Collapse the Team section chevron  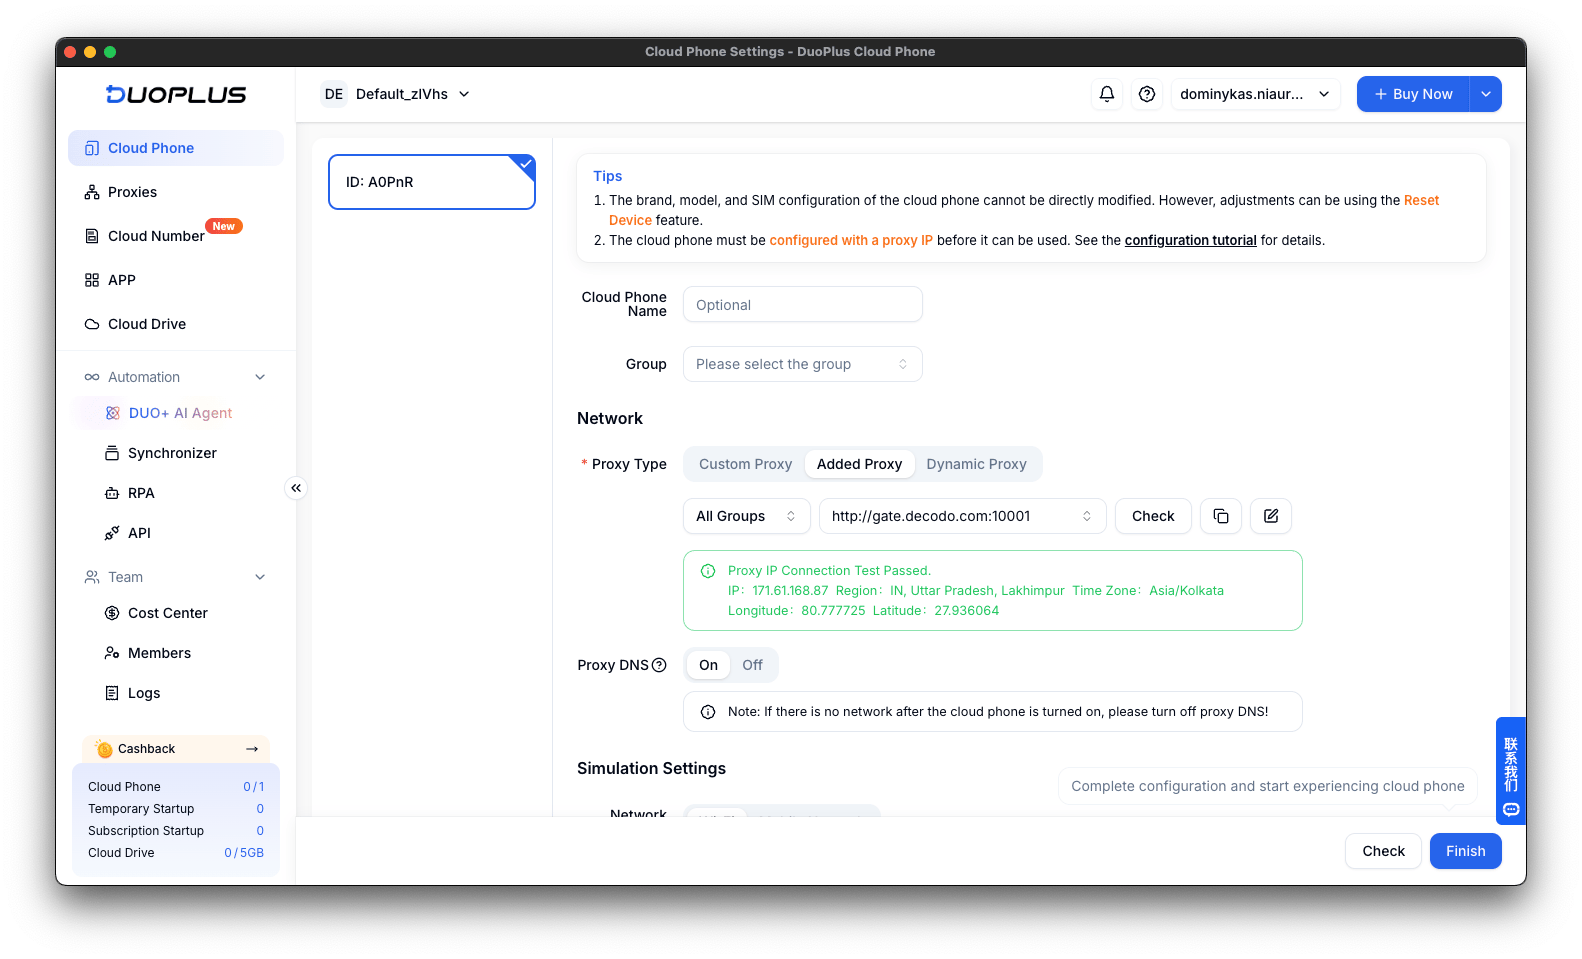click(260, 577)
